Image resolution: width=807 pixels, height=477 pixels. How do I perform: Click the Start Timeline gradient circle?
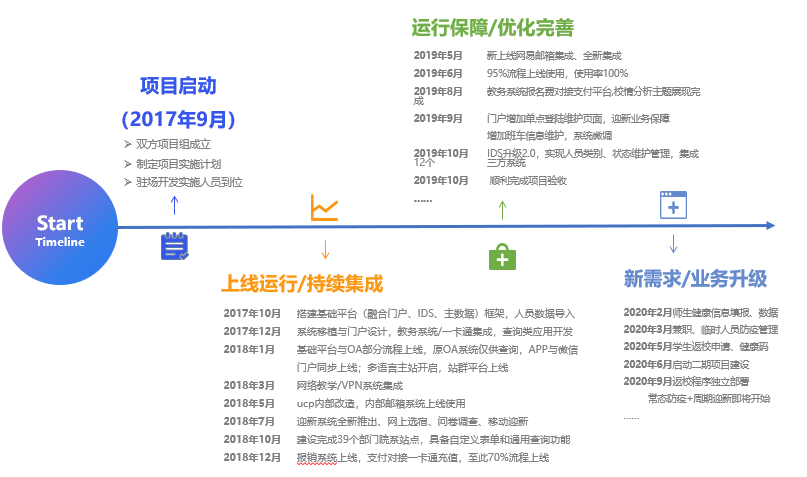point(60,230)
